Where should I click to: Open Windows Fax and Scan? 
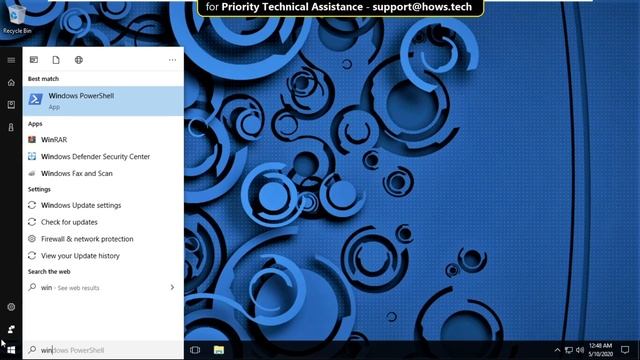(x=103, y=173)
